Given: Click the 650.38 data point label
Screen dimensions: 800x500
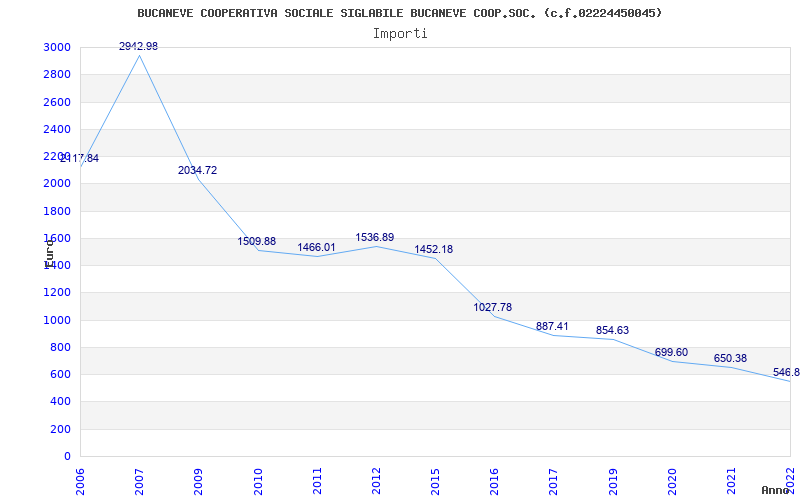Looking at the screenshot, I should click(x=730, y=359).
